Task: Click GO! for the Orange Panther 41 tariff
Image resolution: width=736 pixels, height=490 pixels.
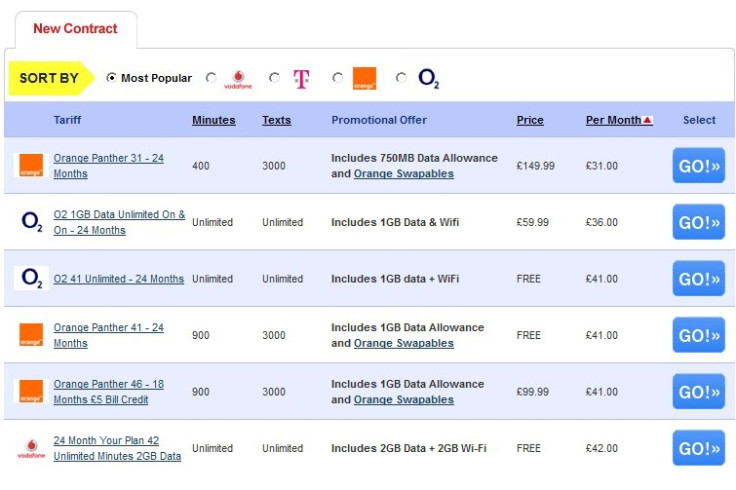Action: 698,335
